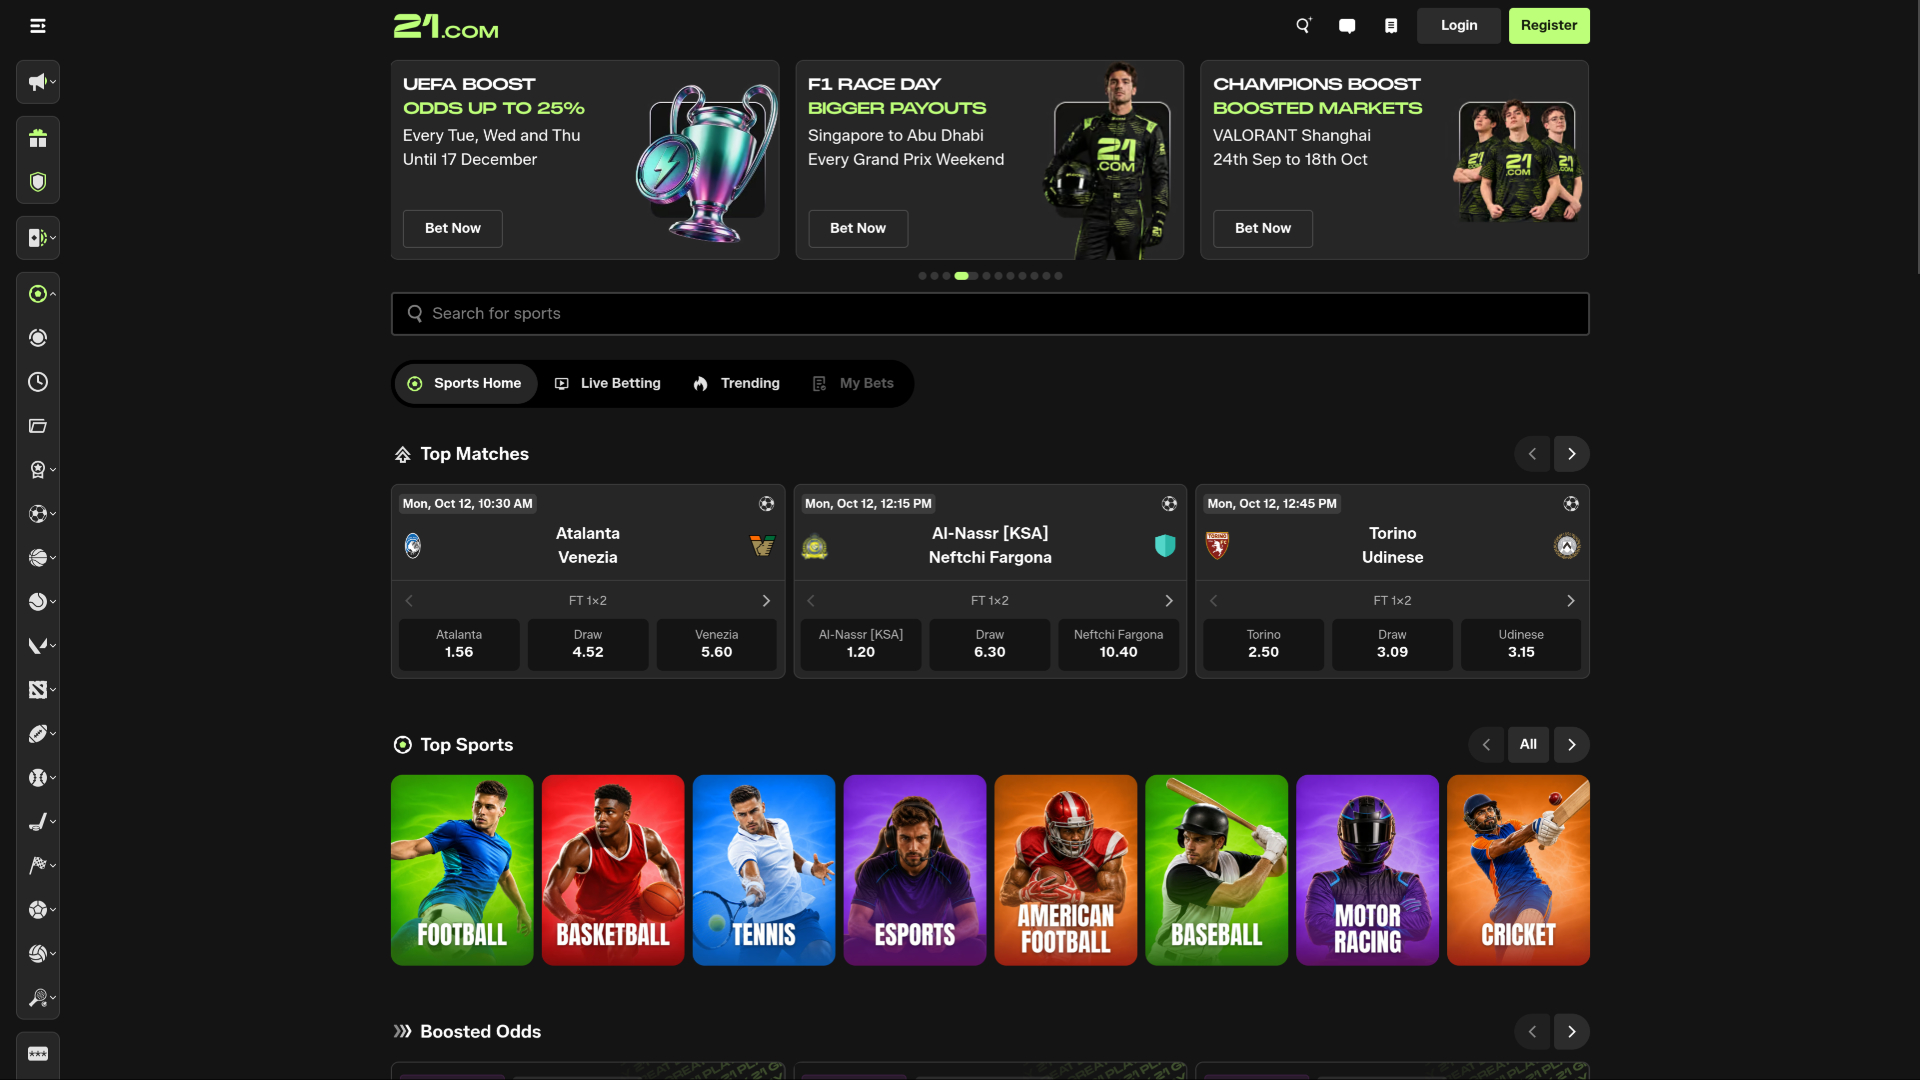Image resolution: width=1920 pixels, height=1080 pixels.
Task: Show All top sports
Action: point(1528,745)
